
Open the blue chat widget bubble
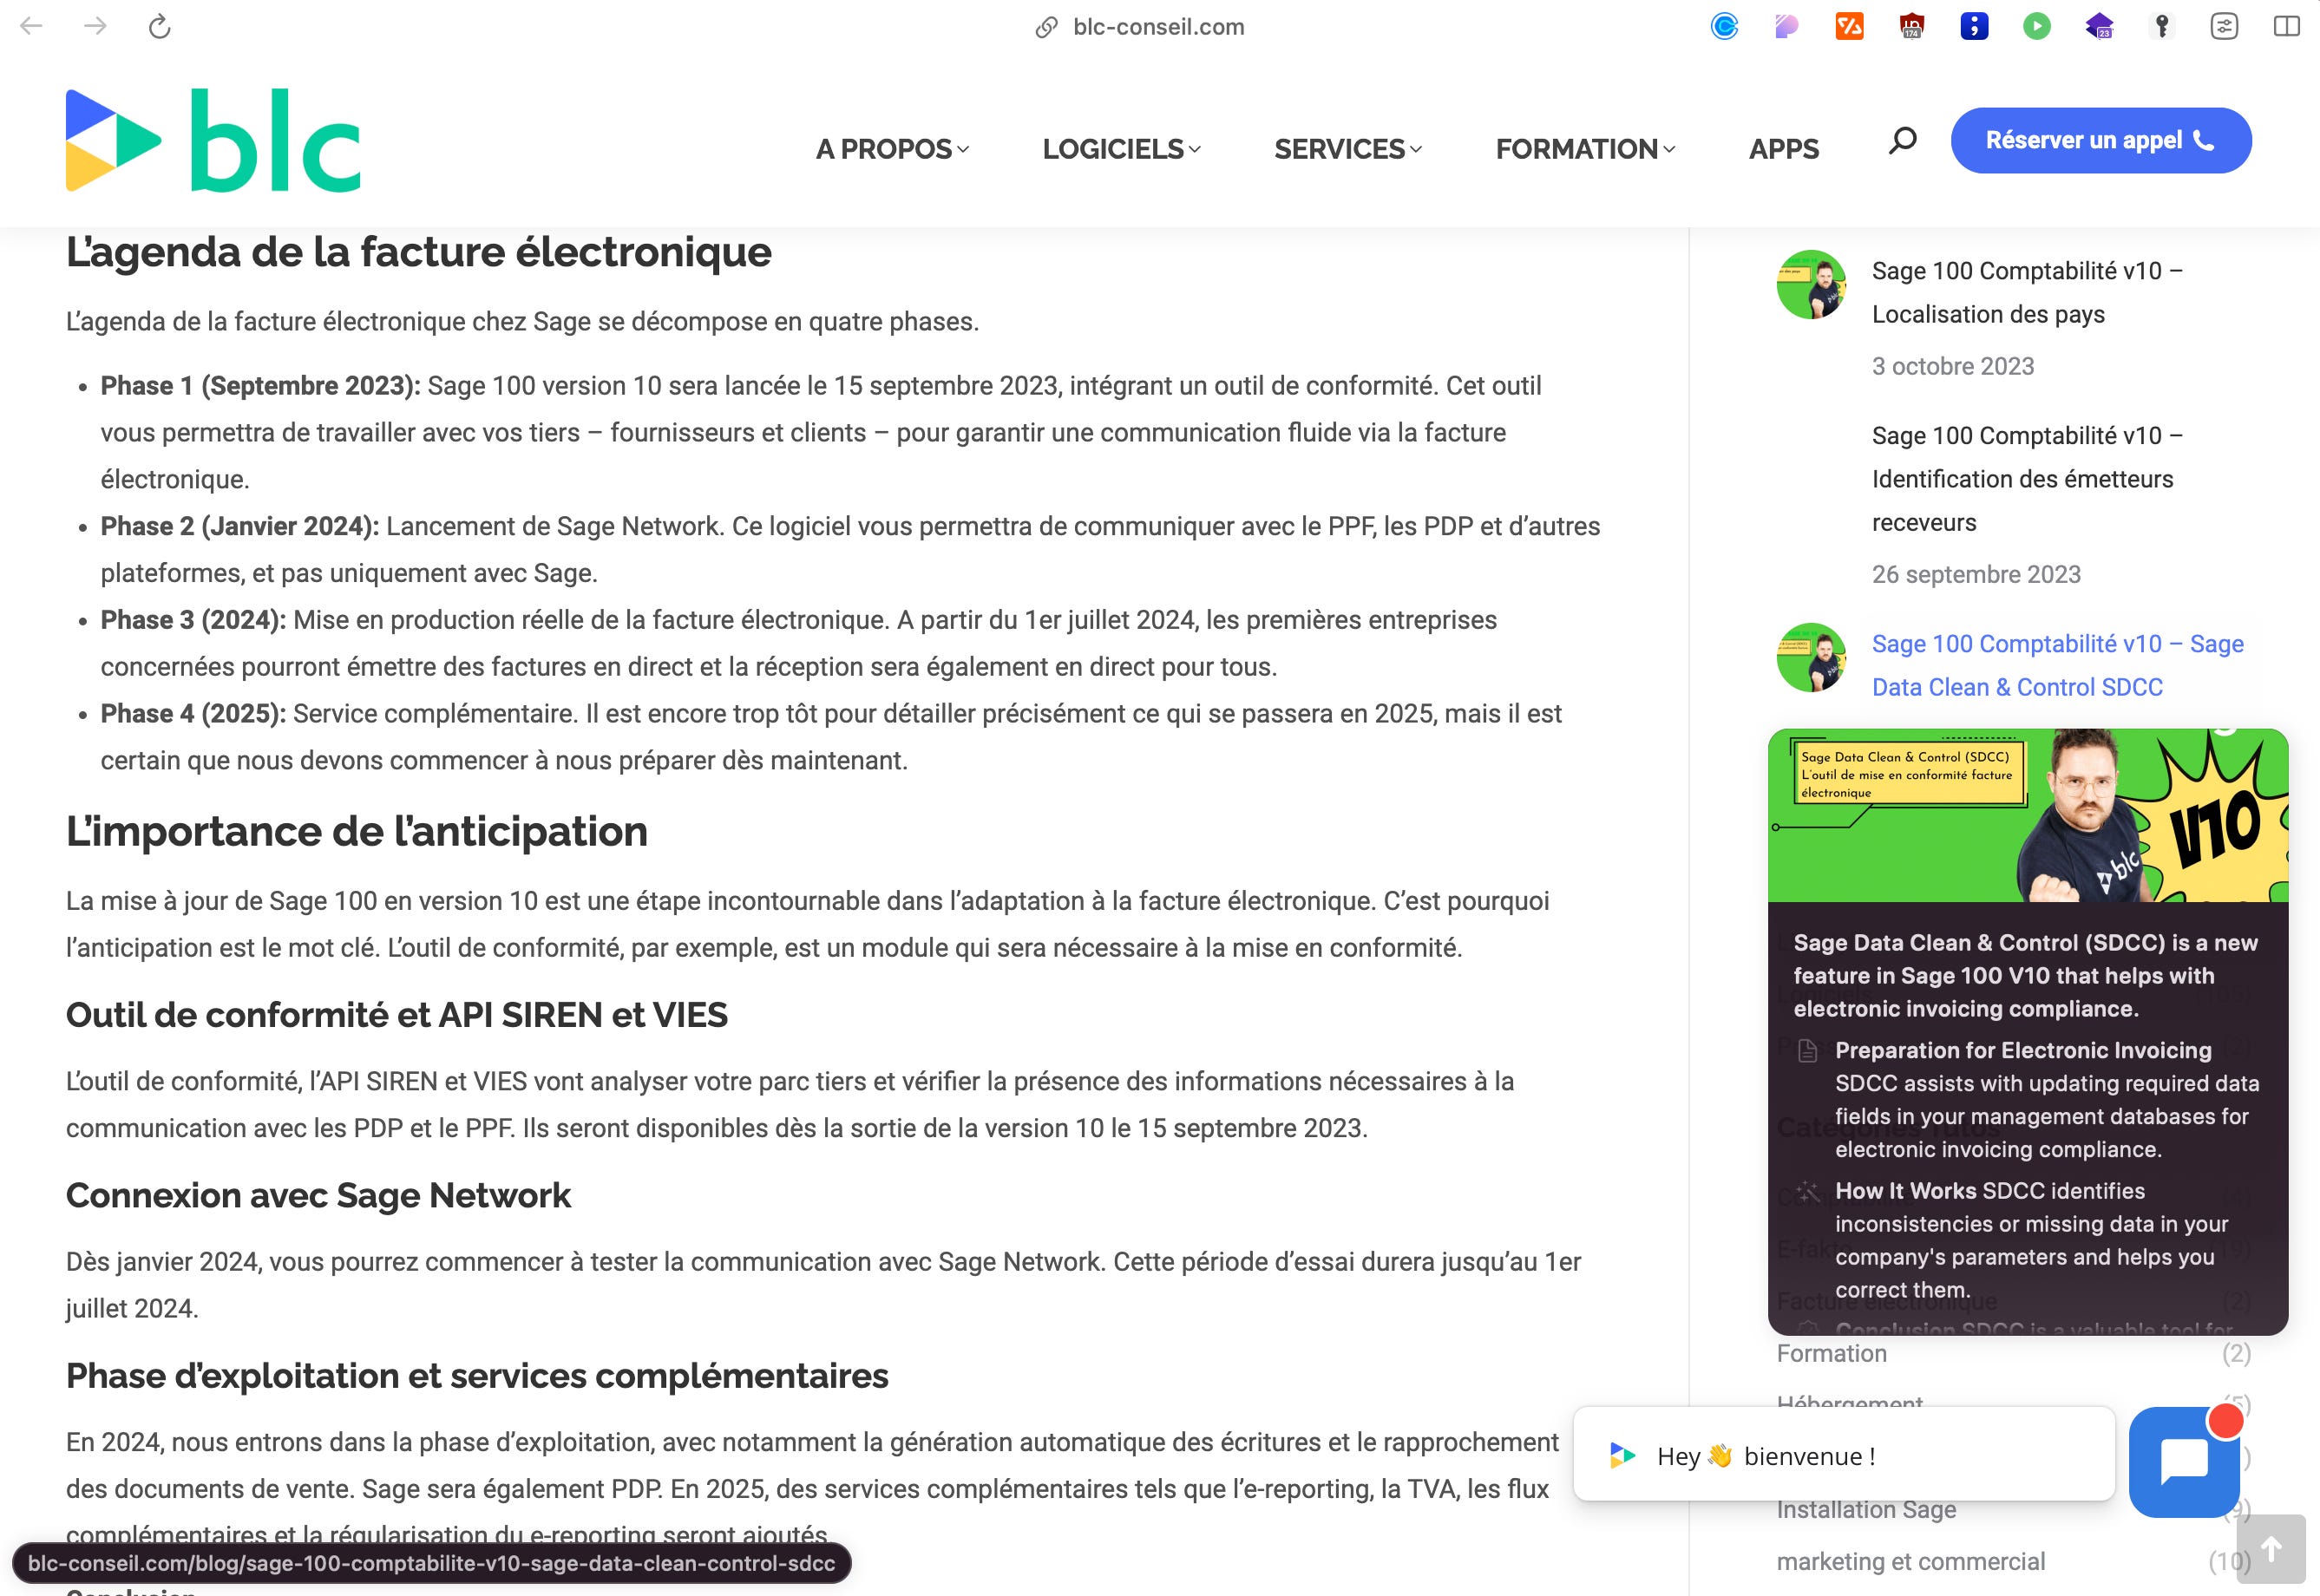pyautogui.click(x=2184, y=1462)
